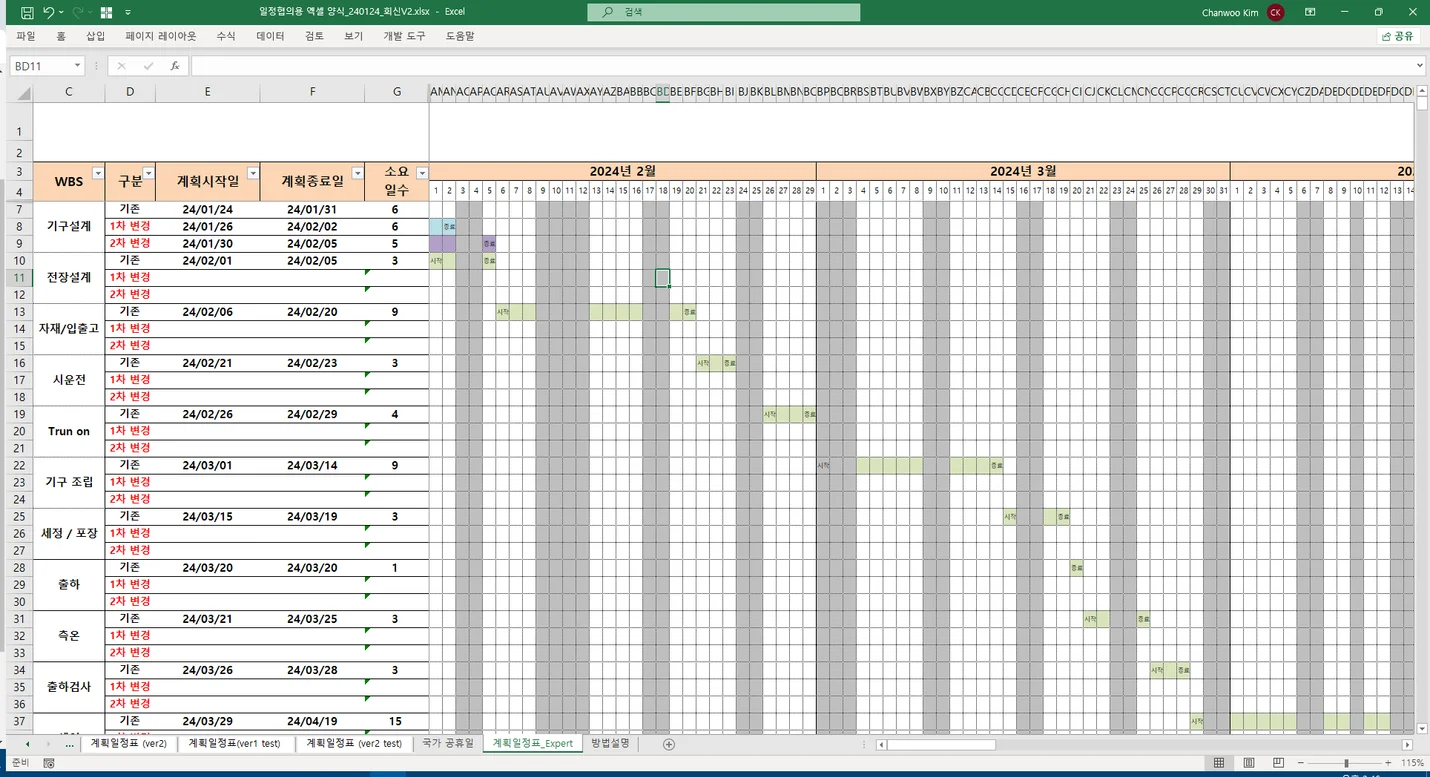Switch to 계획일정표 (ver2) sheet

[129, 743]
